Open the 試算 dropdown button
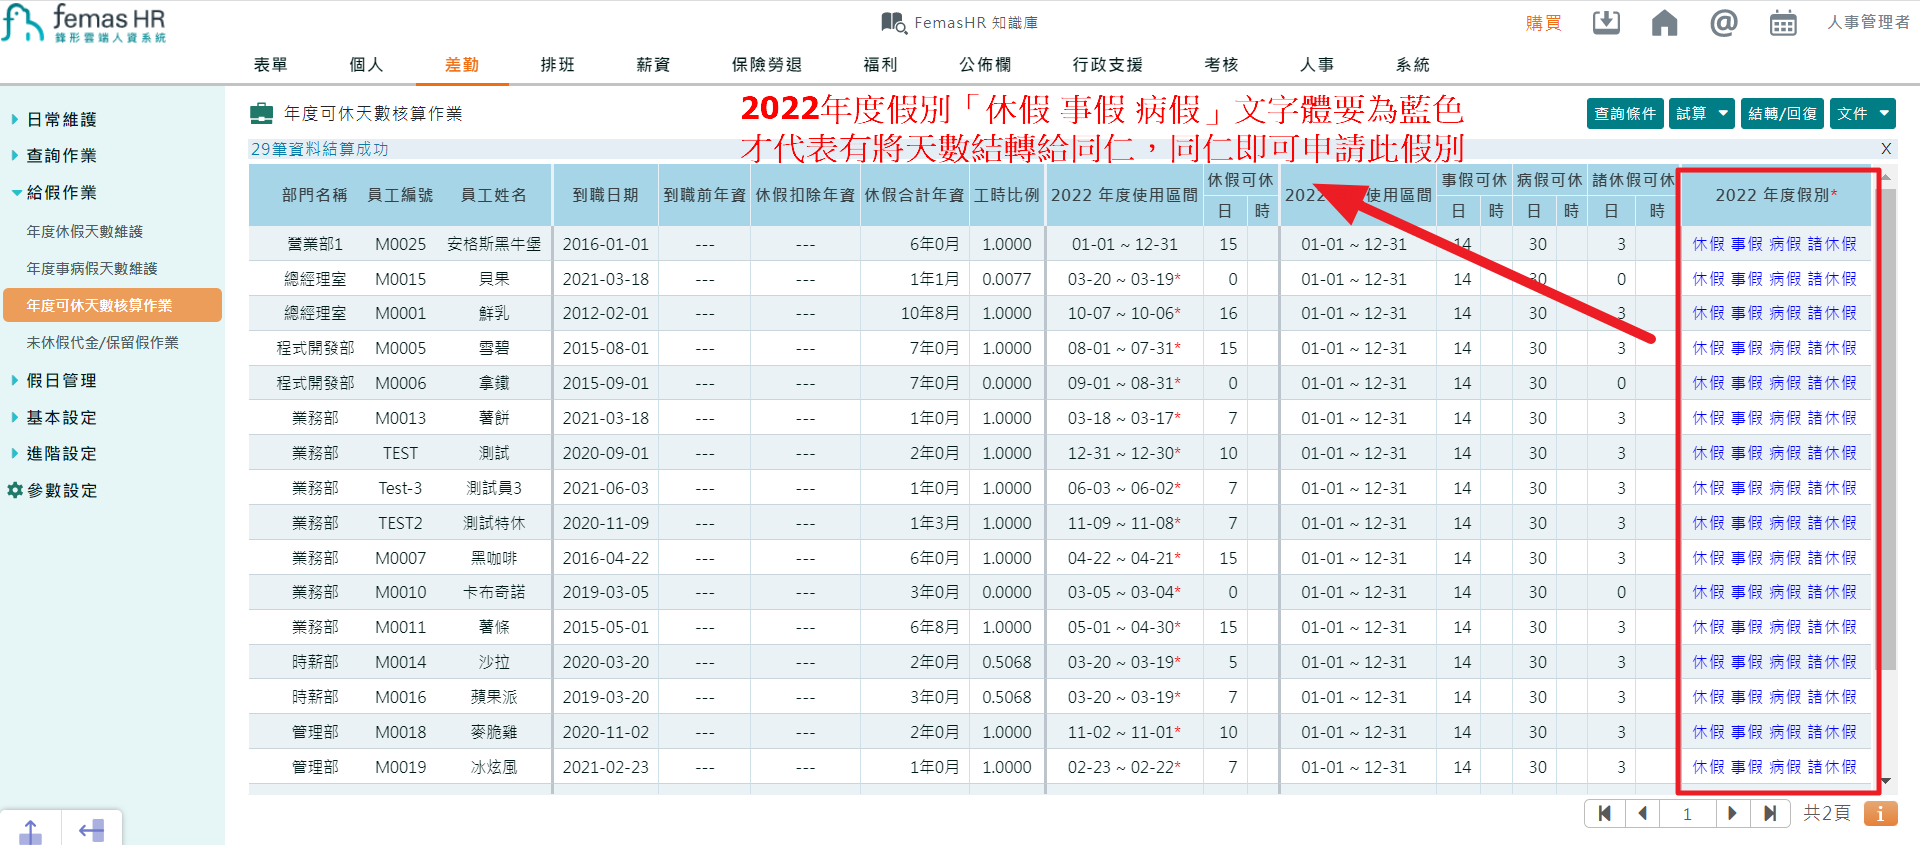1920x845 pixels. click(x=1701, y=113)
